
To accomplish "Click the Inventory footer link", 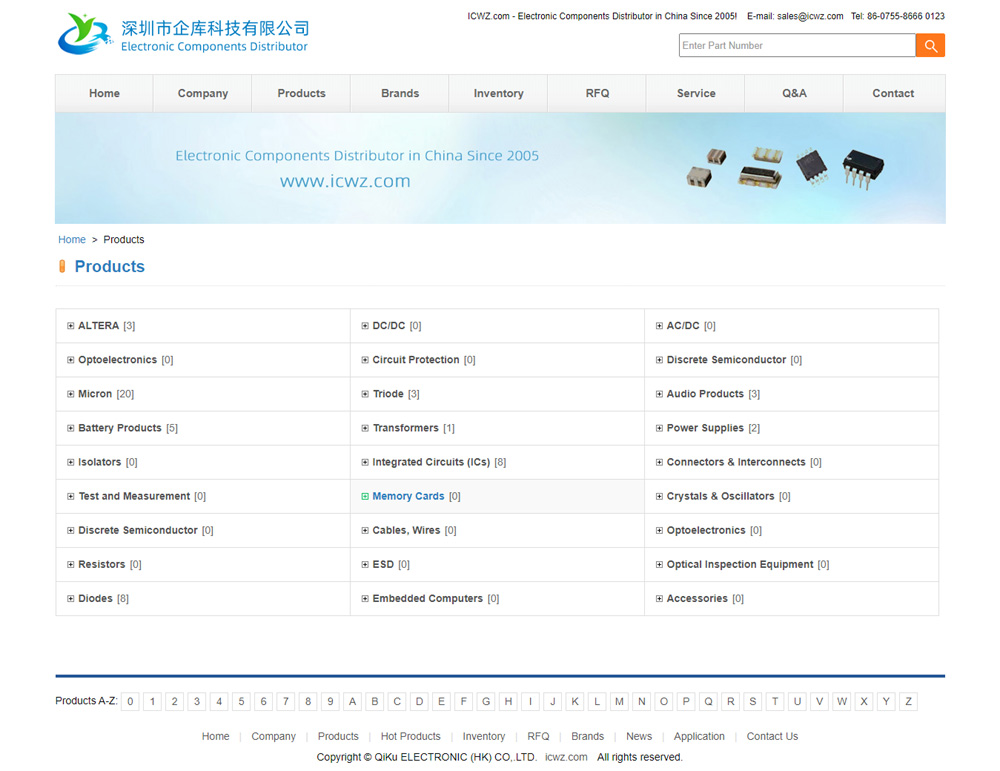I will pyautogui.click(x=483, y=737).
